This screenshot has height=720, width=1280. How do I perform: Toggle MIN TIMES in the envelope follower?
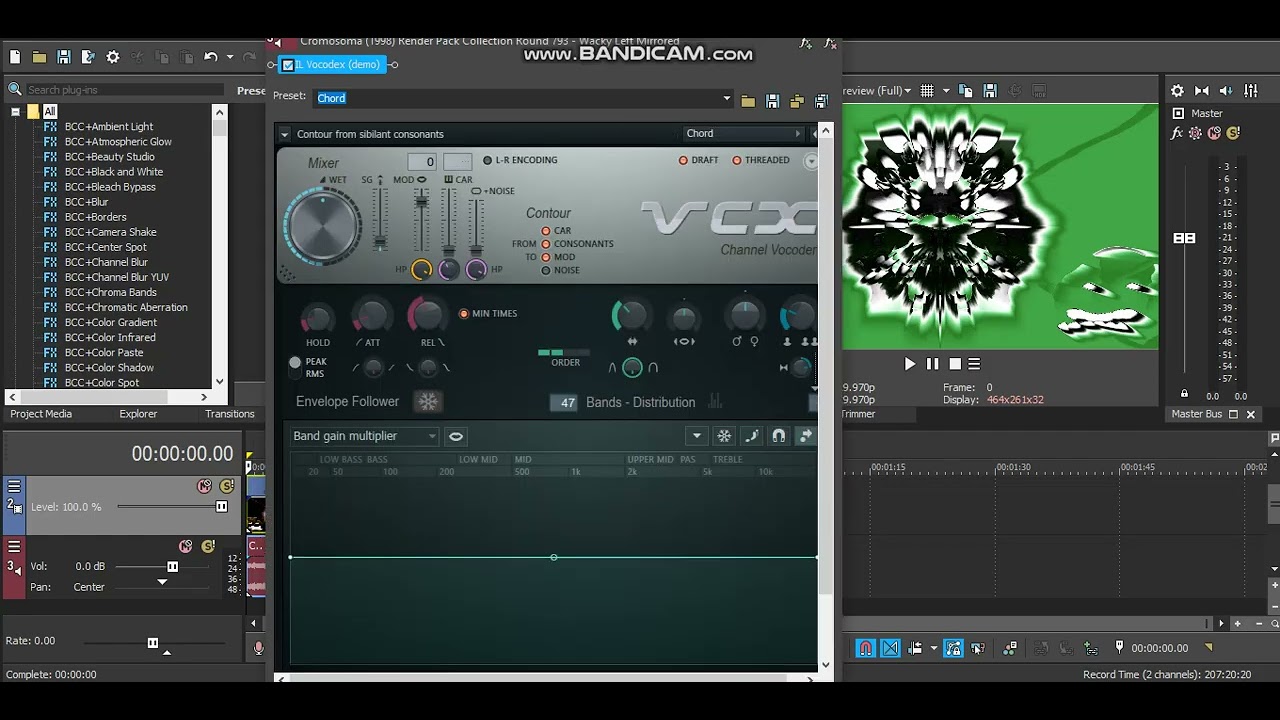coord(464,313)
